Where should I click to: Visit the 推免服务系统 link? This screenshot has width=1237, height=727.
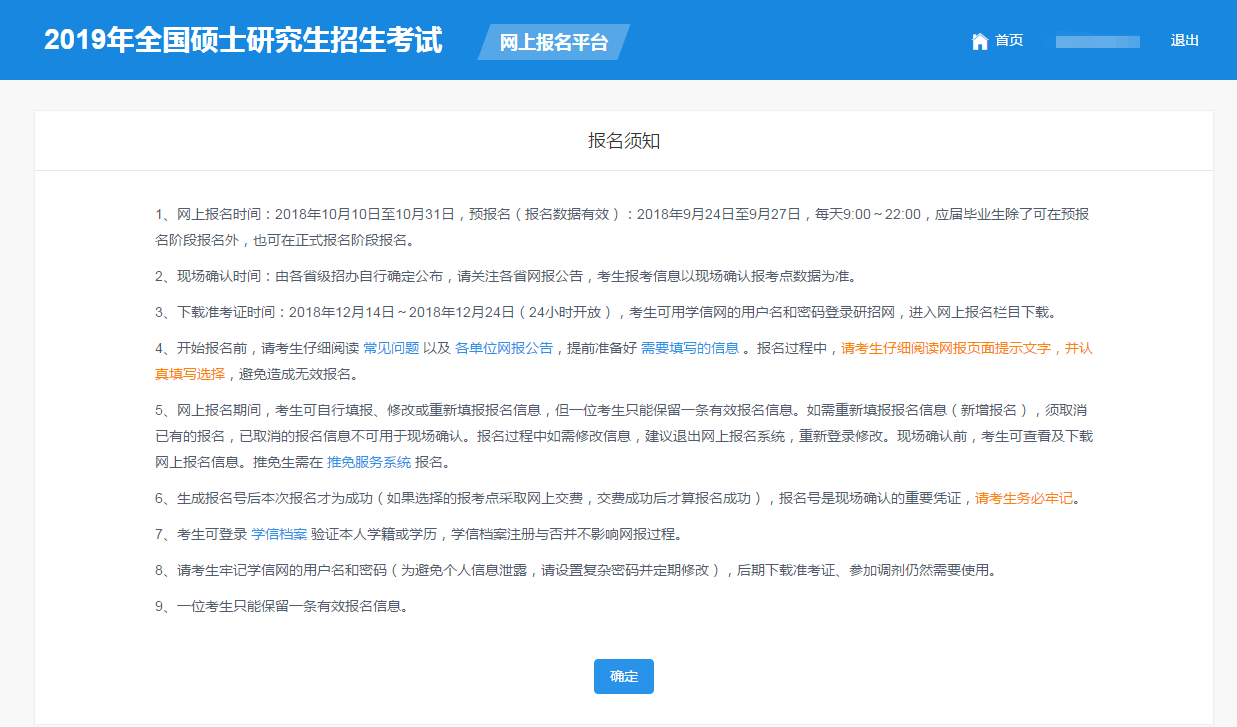coord(369,462)
